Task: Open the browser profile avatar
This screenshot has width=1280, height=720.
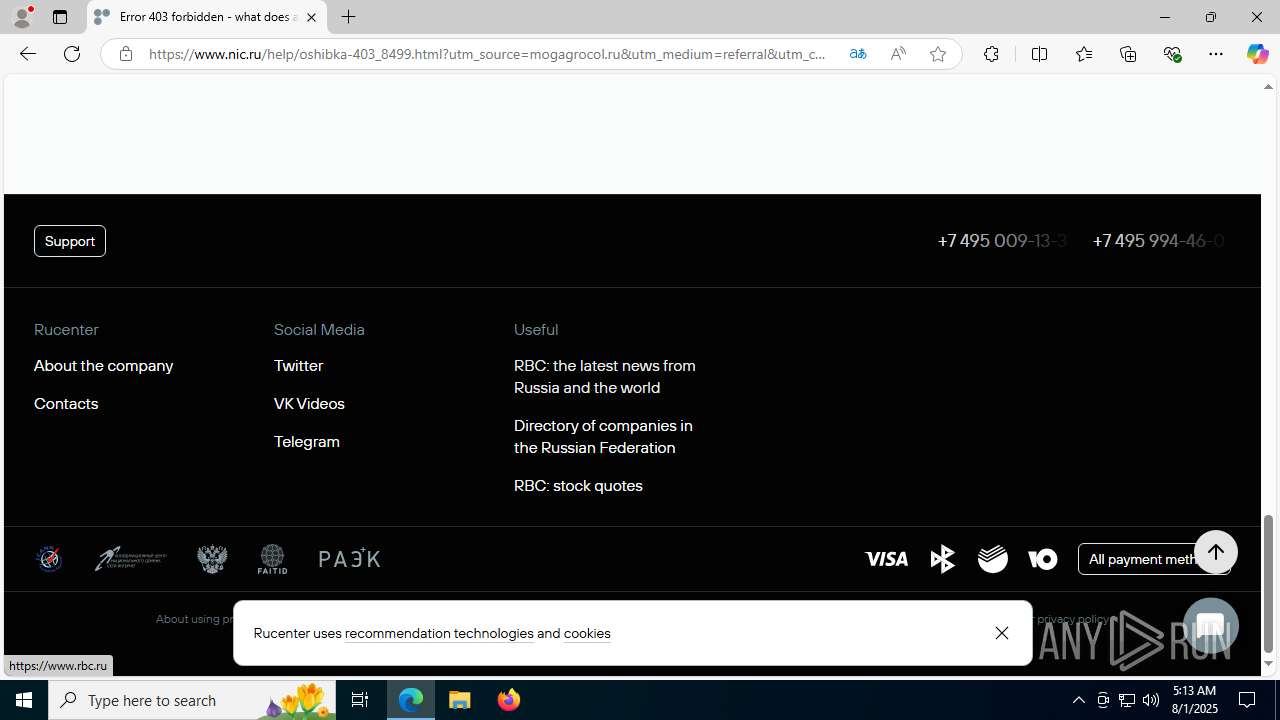Action: tap(22, 17)
